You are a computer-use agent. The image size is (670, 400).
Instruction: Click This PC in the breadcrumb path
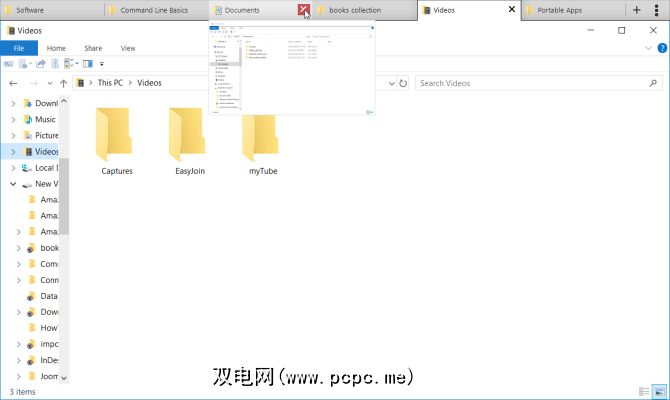pyautogui.click(x=110, y=83)
